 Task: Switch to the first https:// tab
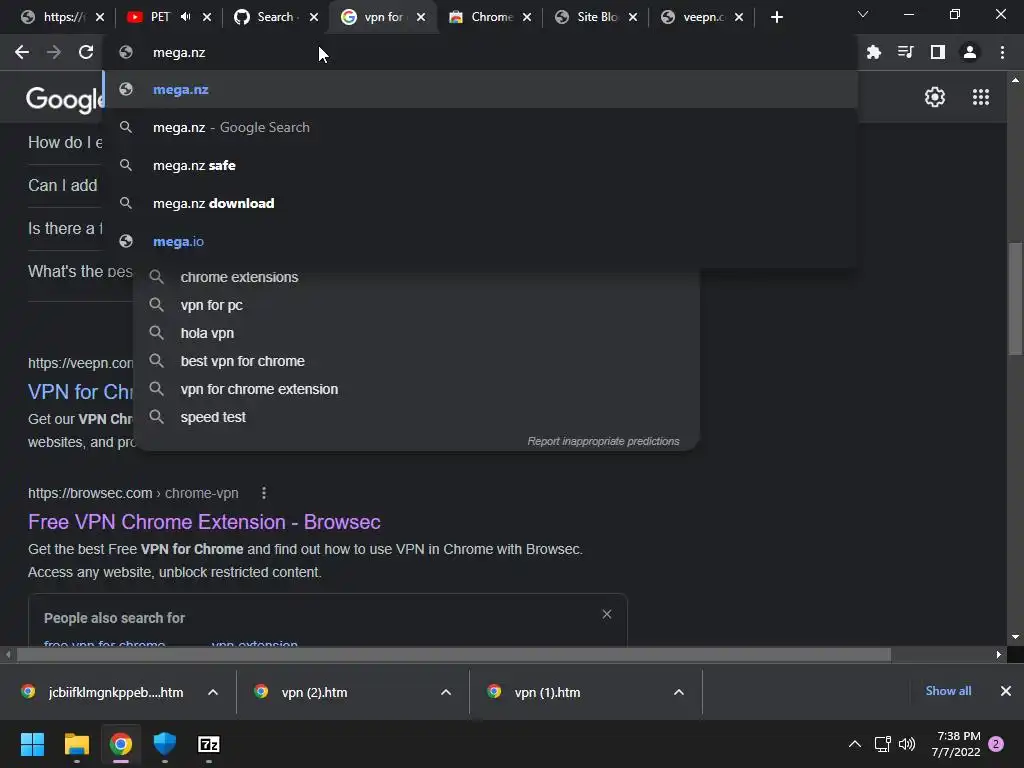[x=61, y=17]
